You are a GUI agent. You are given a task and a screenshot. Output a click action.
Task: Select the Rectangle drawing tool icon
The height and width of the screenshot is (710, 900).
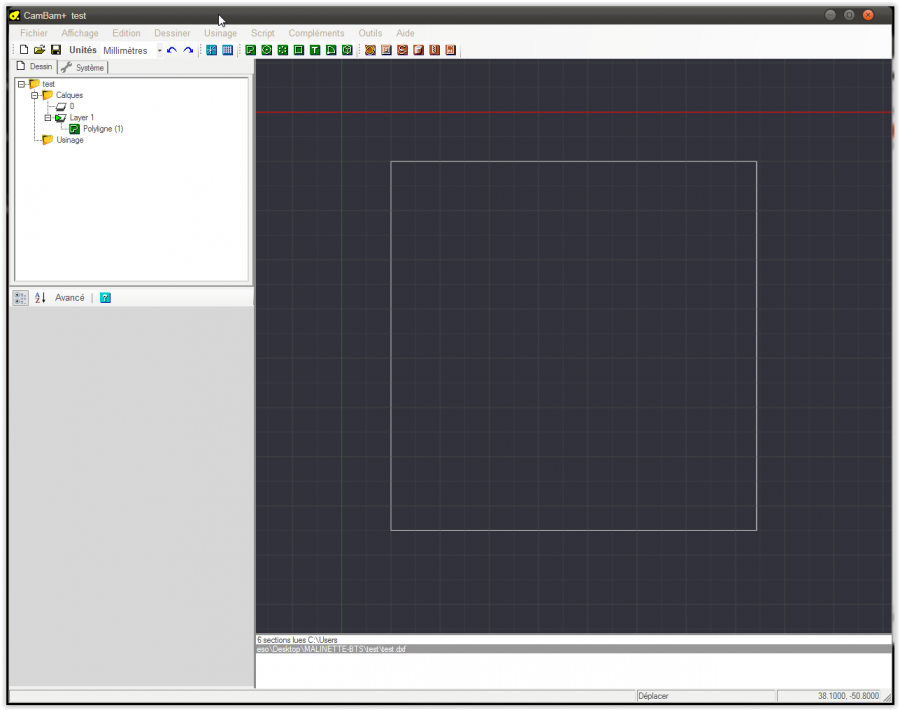[x=298, y=50]
